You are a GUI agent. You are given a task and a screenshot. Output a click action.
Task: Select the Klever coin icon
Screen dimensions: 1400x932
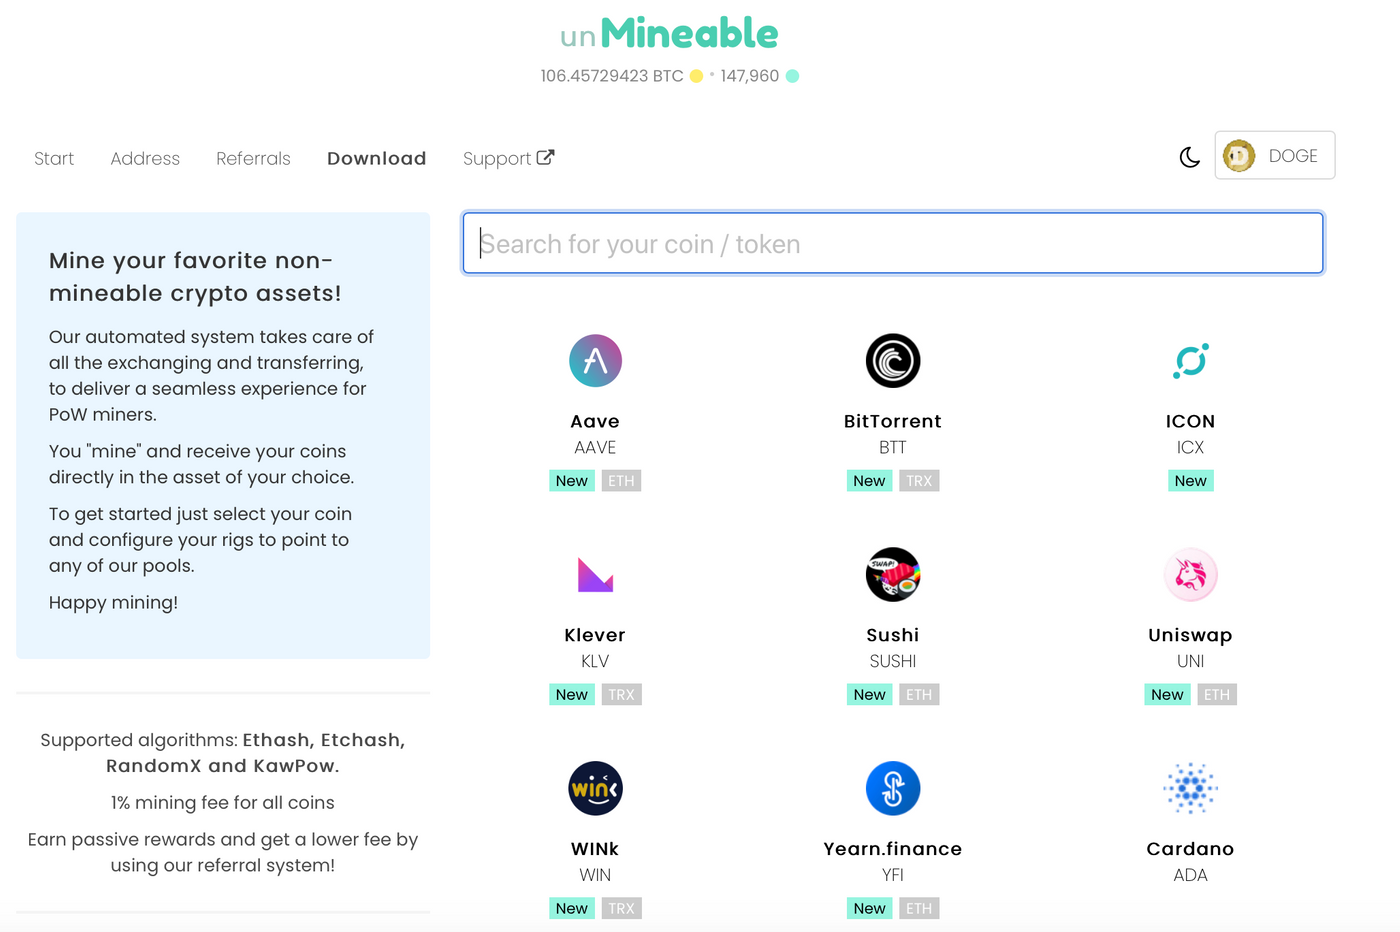click(x=595, y=575)
